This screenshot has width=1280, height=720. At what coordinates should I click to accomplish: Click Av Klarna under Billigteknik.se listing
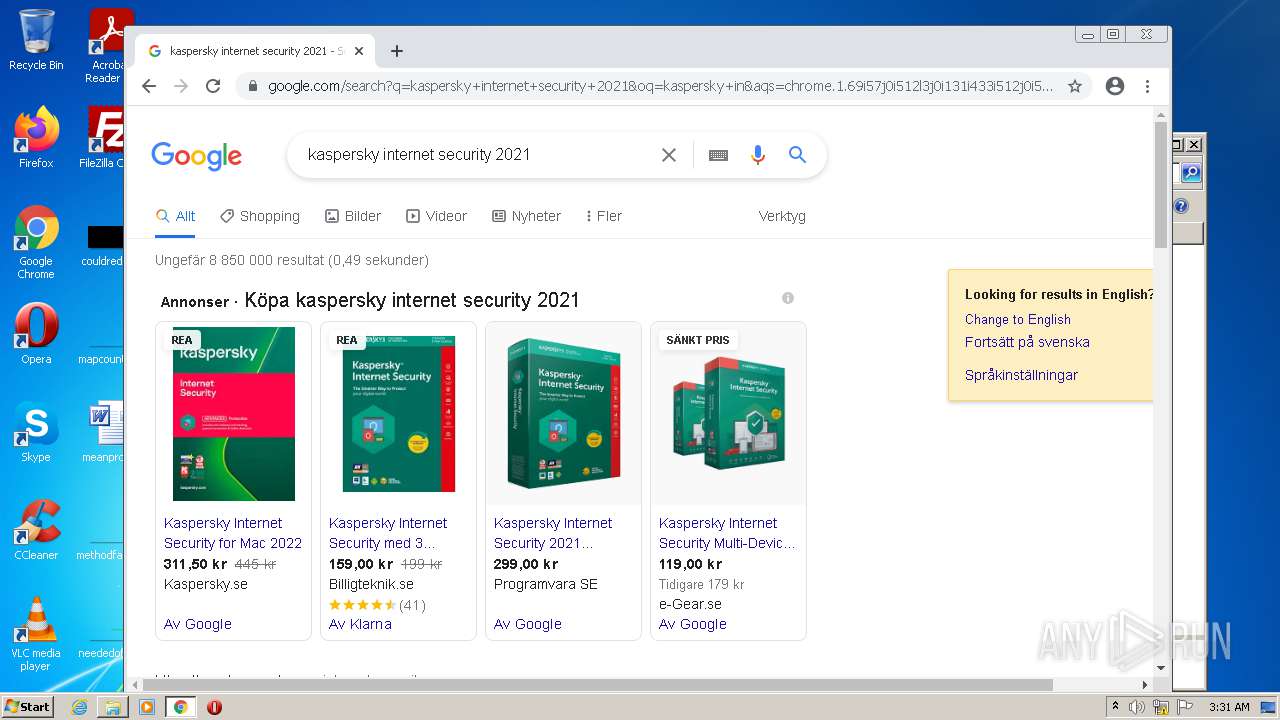click(360, 624)
